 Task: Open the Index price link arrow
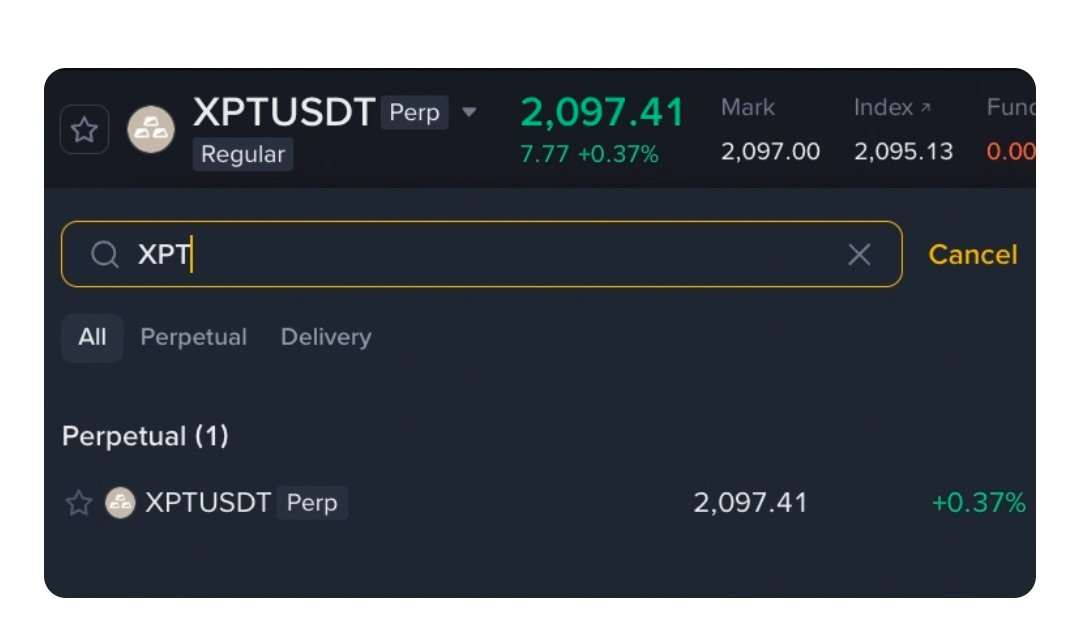tap(925, 107)
